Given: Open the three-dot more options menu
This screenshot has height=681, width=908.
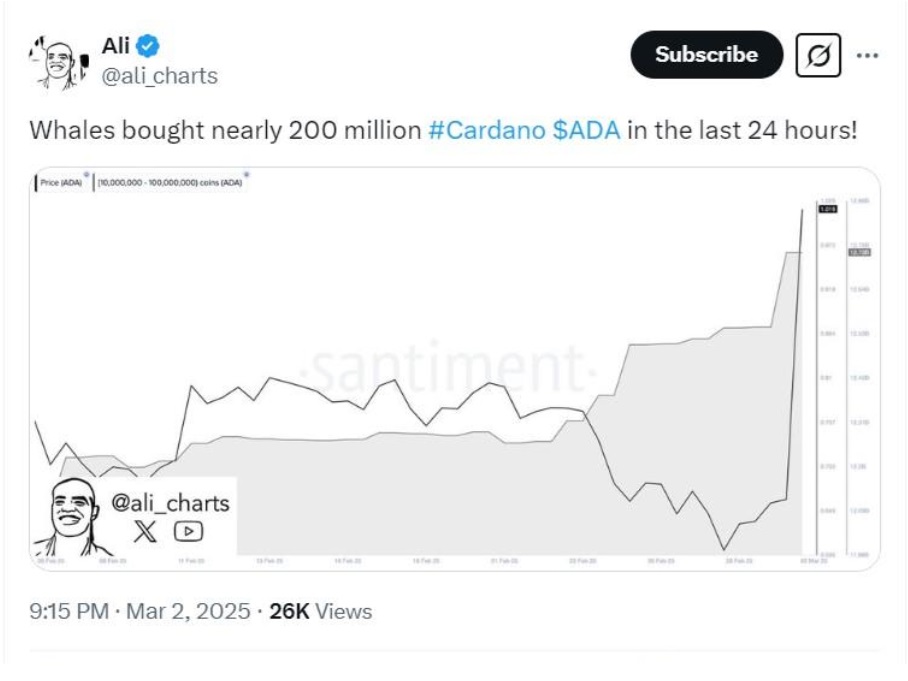Looking at the screenshot, I should click(869, 56).
